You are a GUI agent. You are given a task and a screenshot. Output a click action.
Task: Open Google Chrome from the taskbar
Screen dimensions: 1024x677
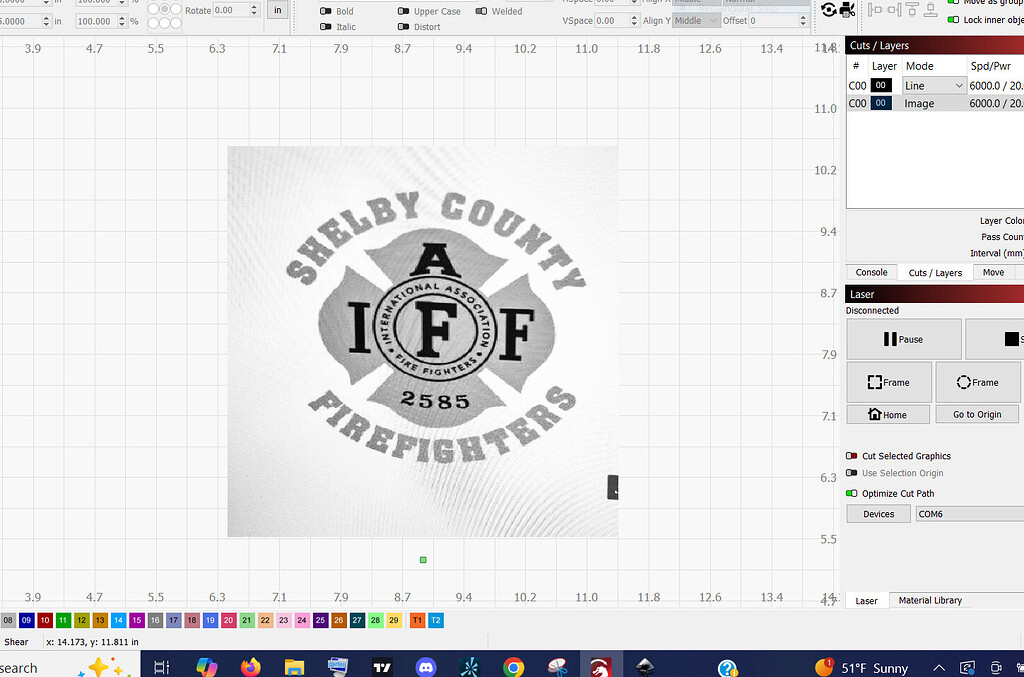point(513,667)
